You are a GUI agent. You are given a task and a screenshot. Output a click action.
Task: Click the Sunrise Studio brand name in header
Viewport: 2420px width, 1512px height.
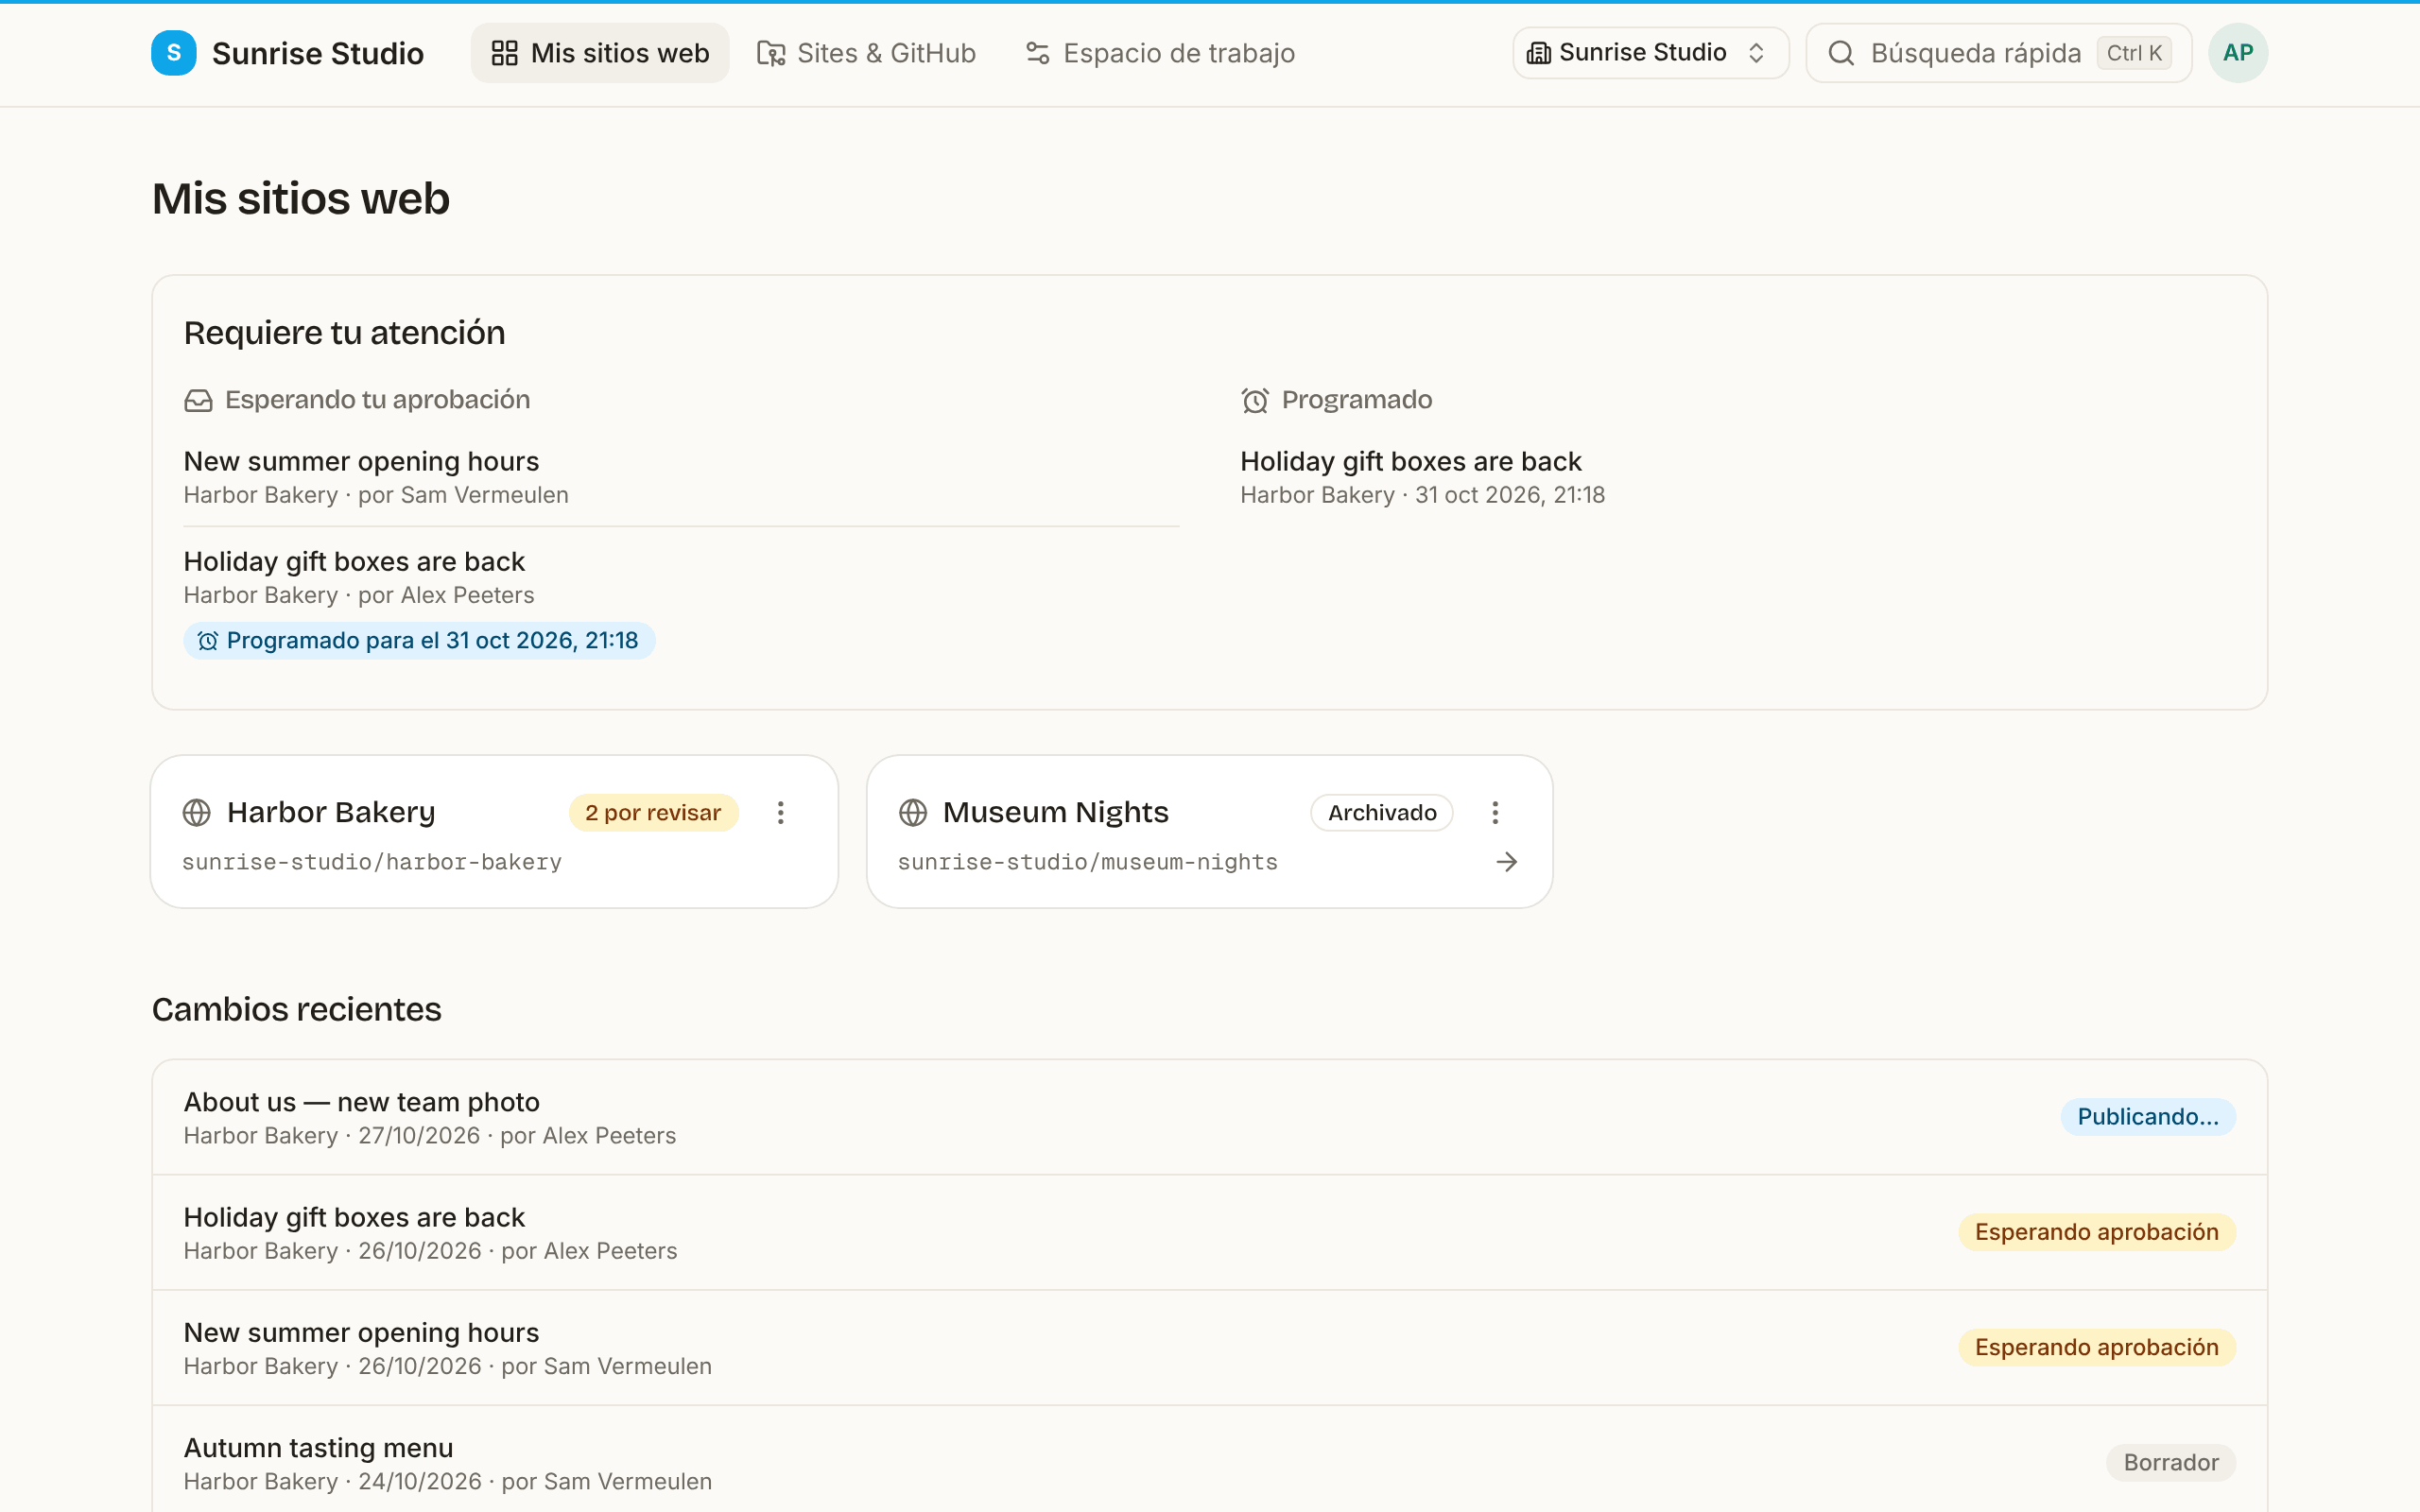click(x=318, y=53)
